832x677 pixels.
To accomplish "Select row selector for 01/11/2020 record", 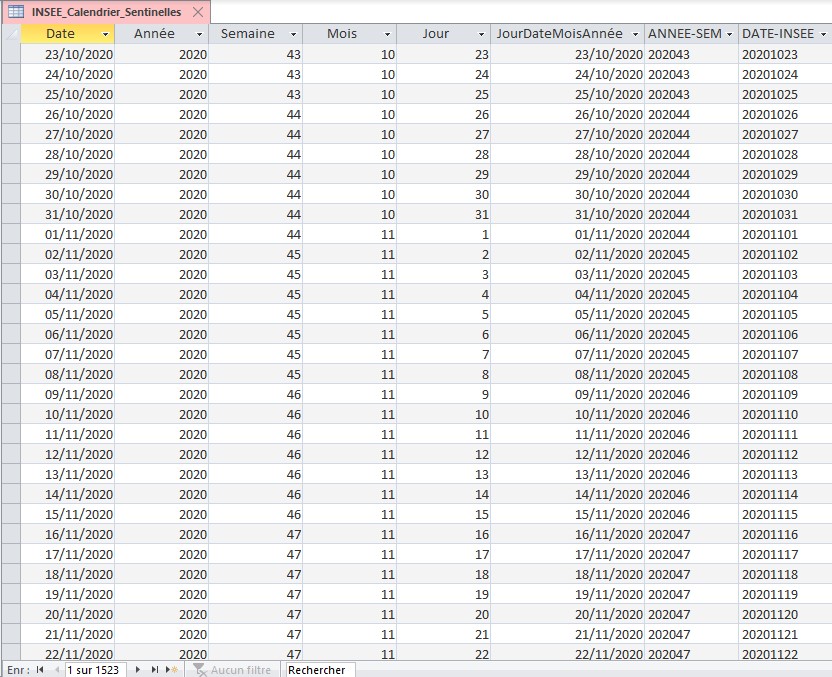I will tap(11, 234).
